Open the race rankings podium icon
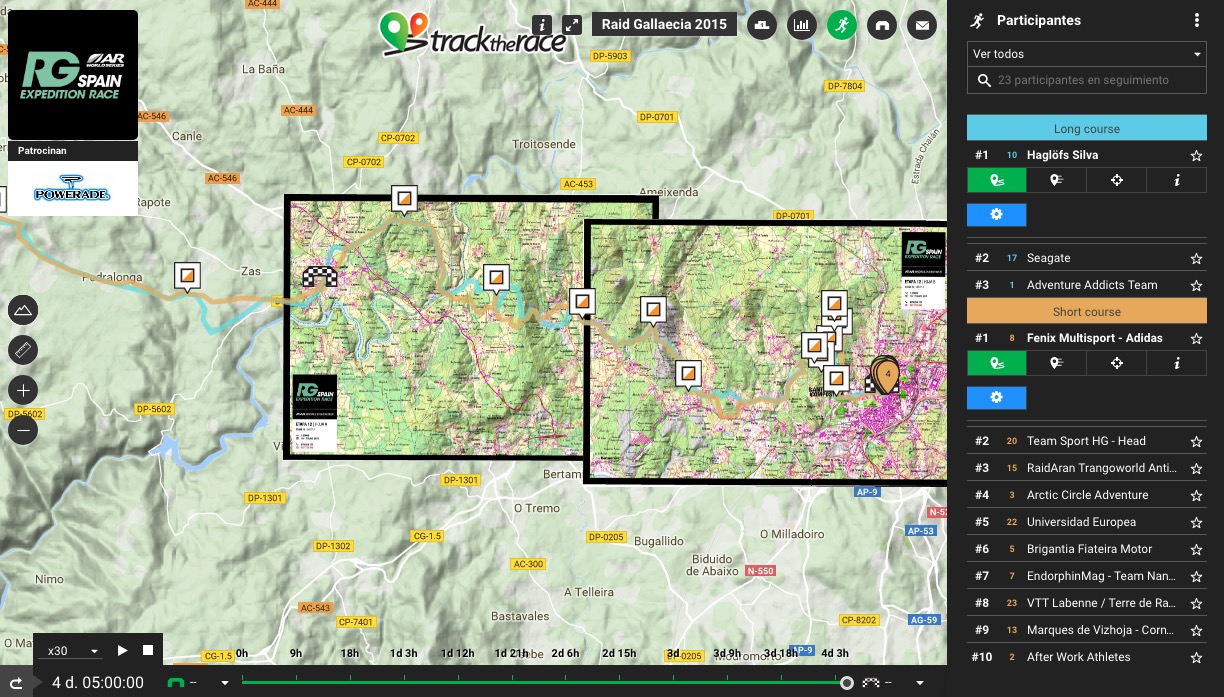1224x697 pixels. click(762, 25)
